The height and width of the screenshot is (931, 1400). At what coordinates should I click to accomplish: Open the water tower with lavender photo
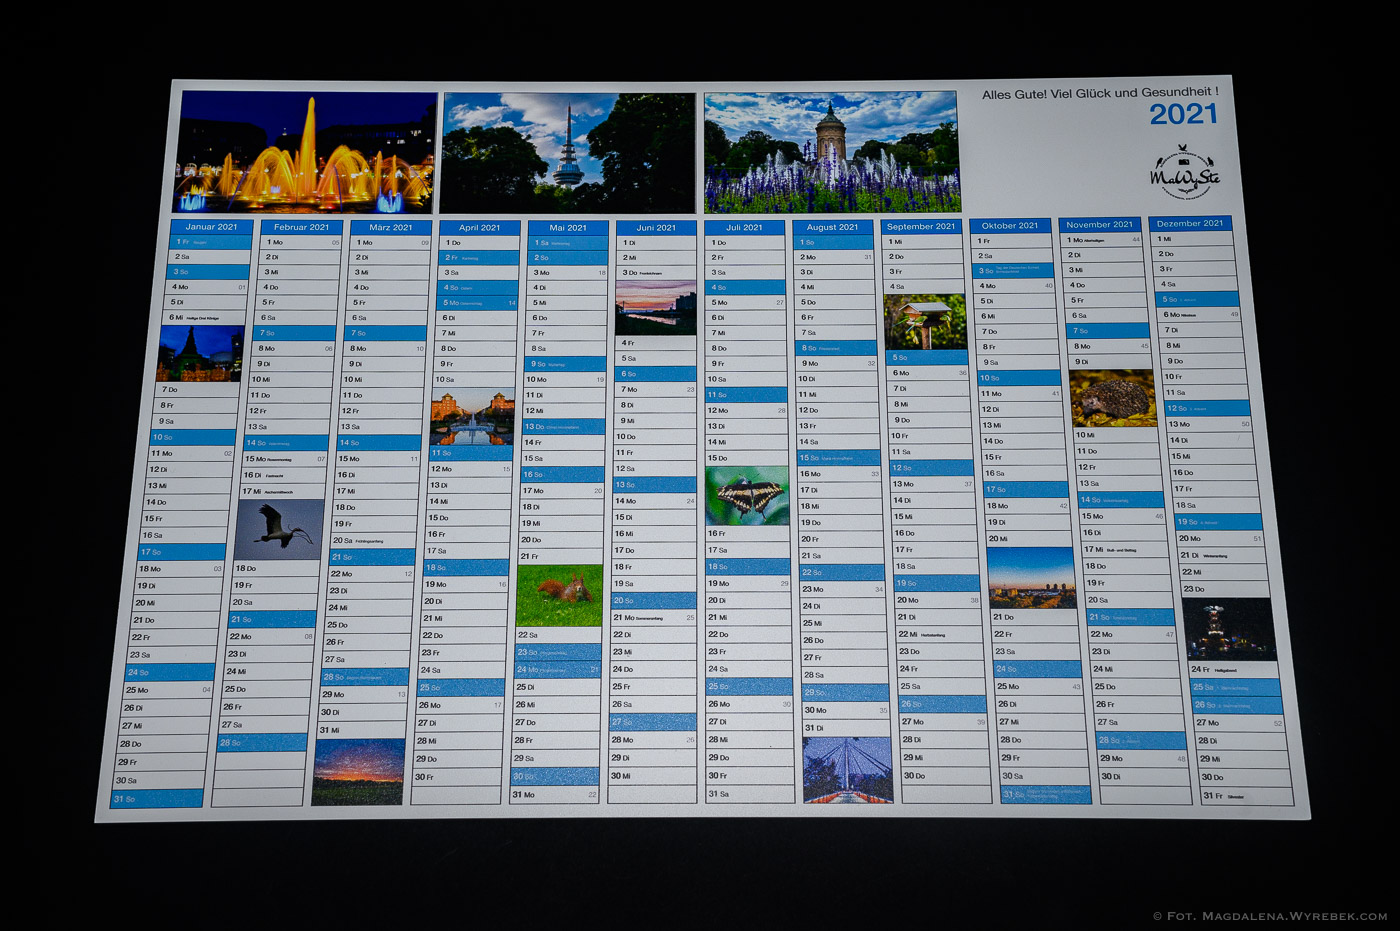tap(831, 152)
